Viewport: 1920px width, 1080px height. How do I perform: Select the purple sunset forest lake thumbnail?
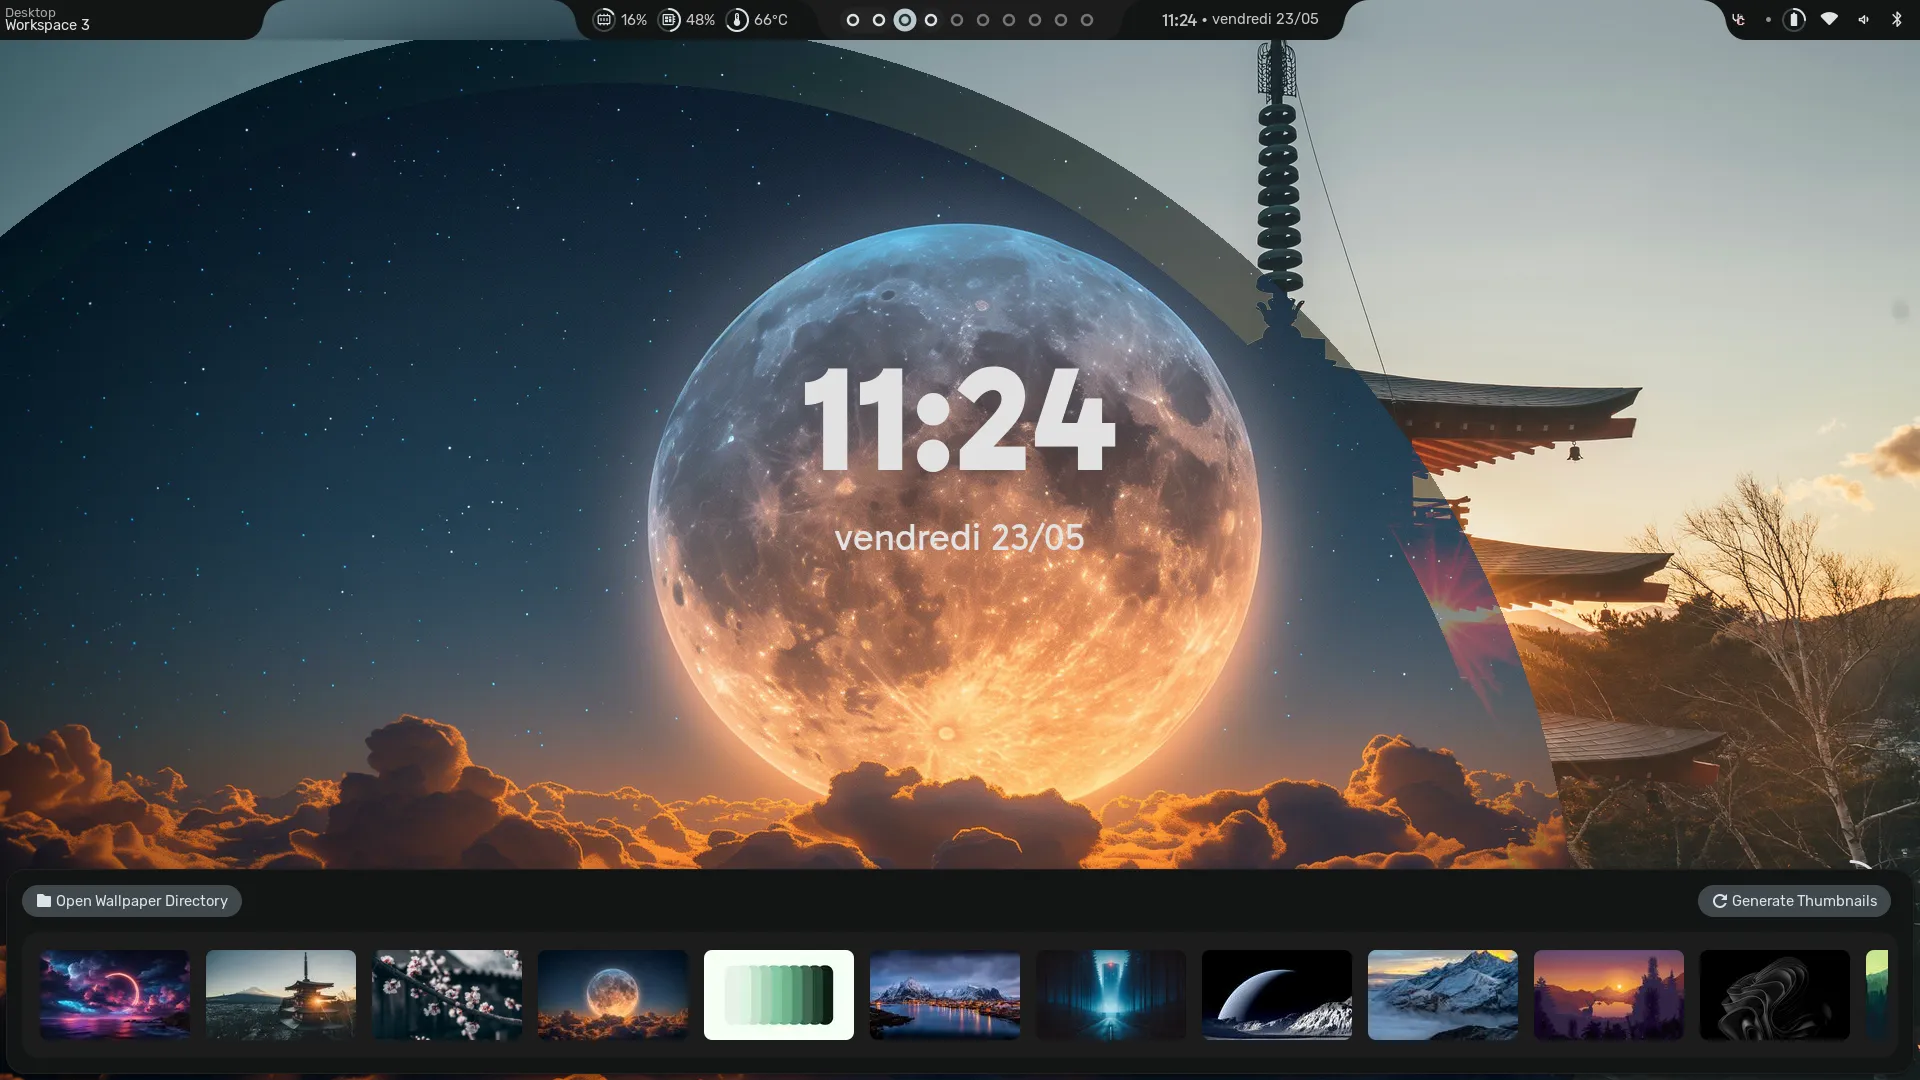click(x=1609, y=995)
